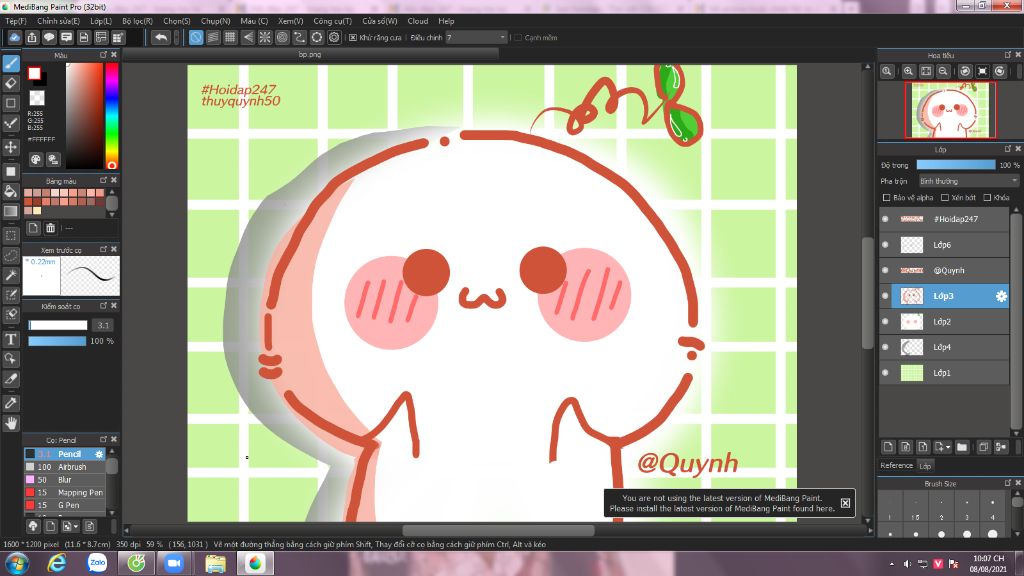This screenshot has width=1024, height=576.
Task: Turn off snap with the blue circle icon
Action: coord(196,38)
